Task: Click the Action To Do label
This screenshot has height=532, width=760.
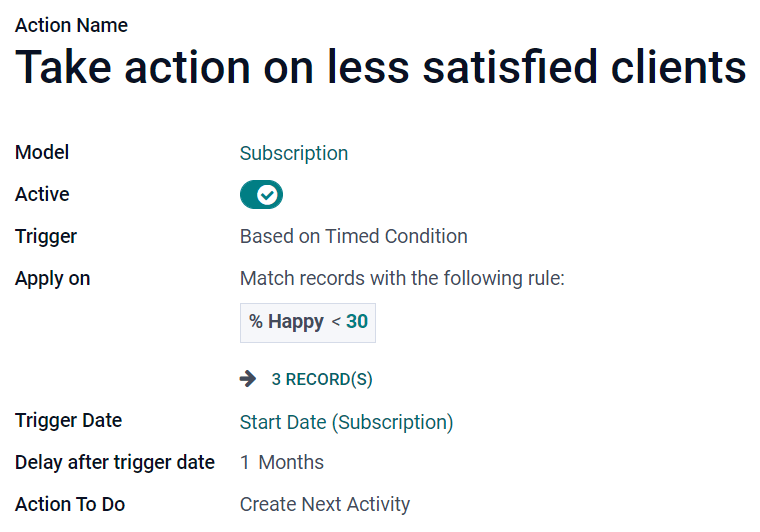Action: 70,505
